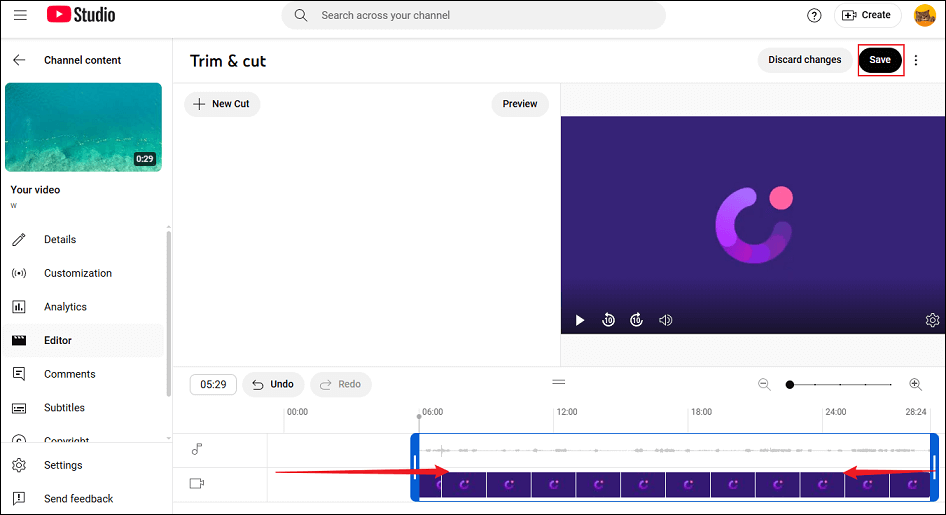Click the "Trim & cut" heading
The height and width of the screenshot is (515, 946).
(228, 61)
